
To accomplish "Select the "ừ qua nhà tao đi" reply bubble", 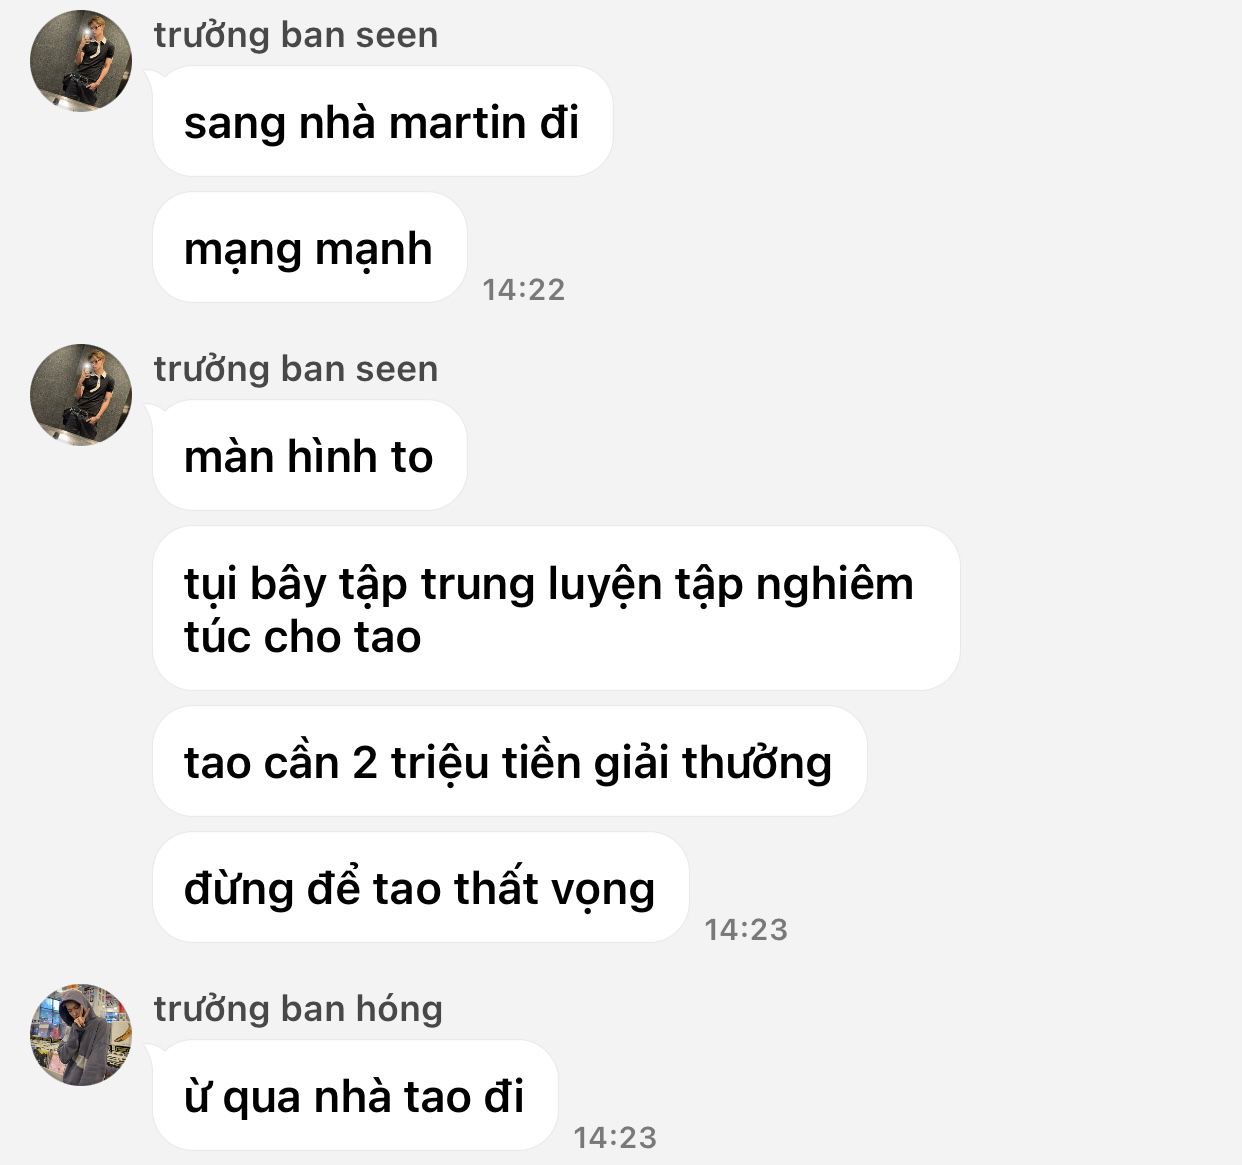I will tap(354, 1096).
